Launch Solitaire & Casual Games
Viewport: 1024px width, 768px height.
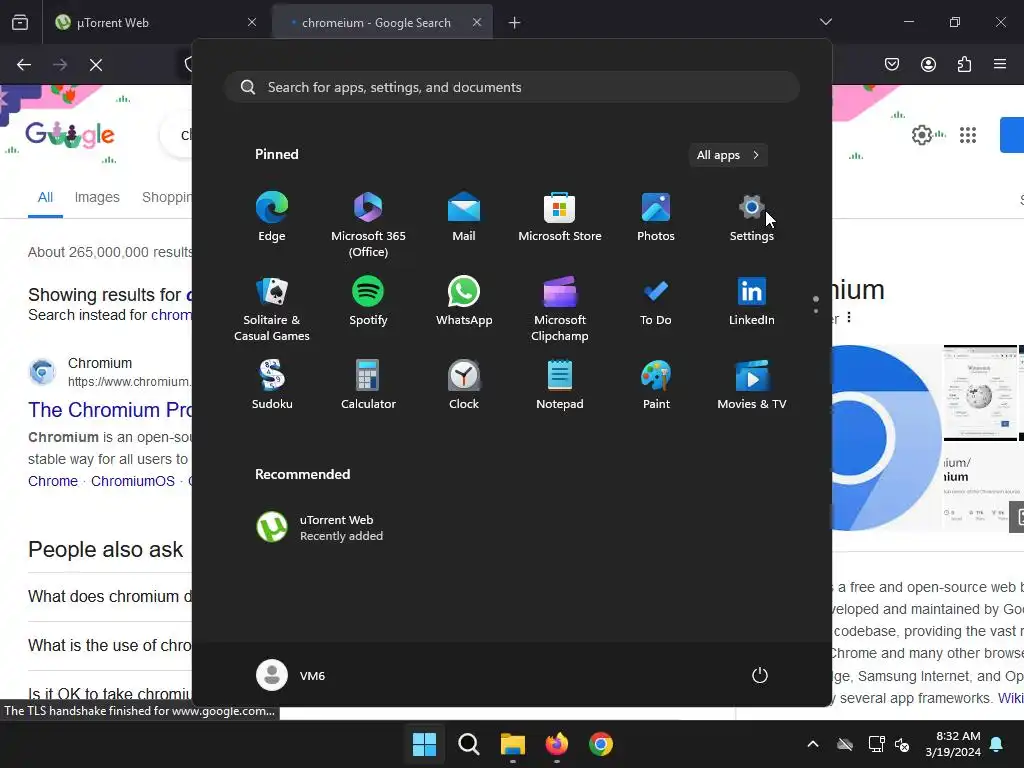[x=272, y=308]
